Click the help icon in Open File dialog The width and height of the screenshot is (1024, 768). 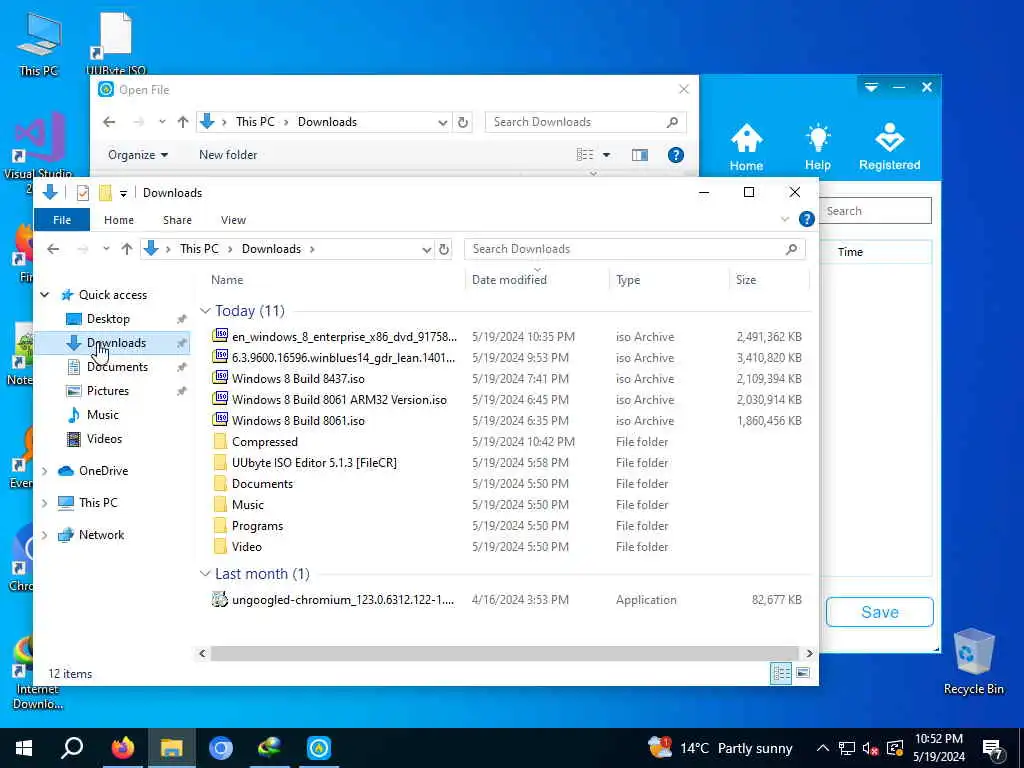676,155
